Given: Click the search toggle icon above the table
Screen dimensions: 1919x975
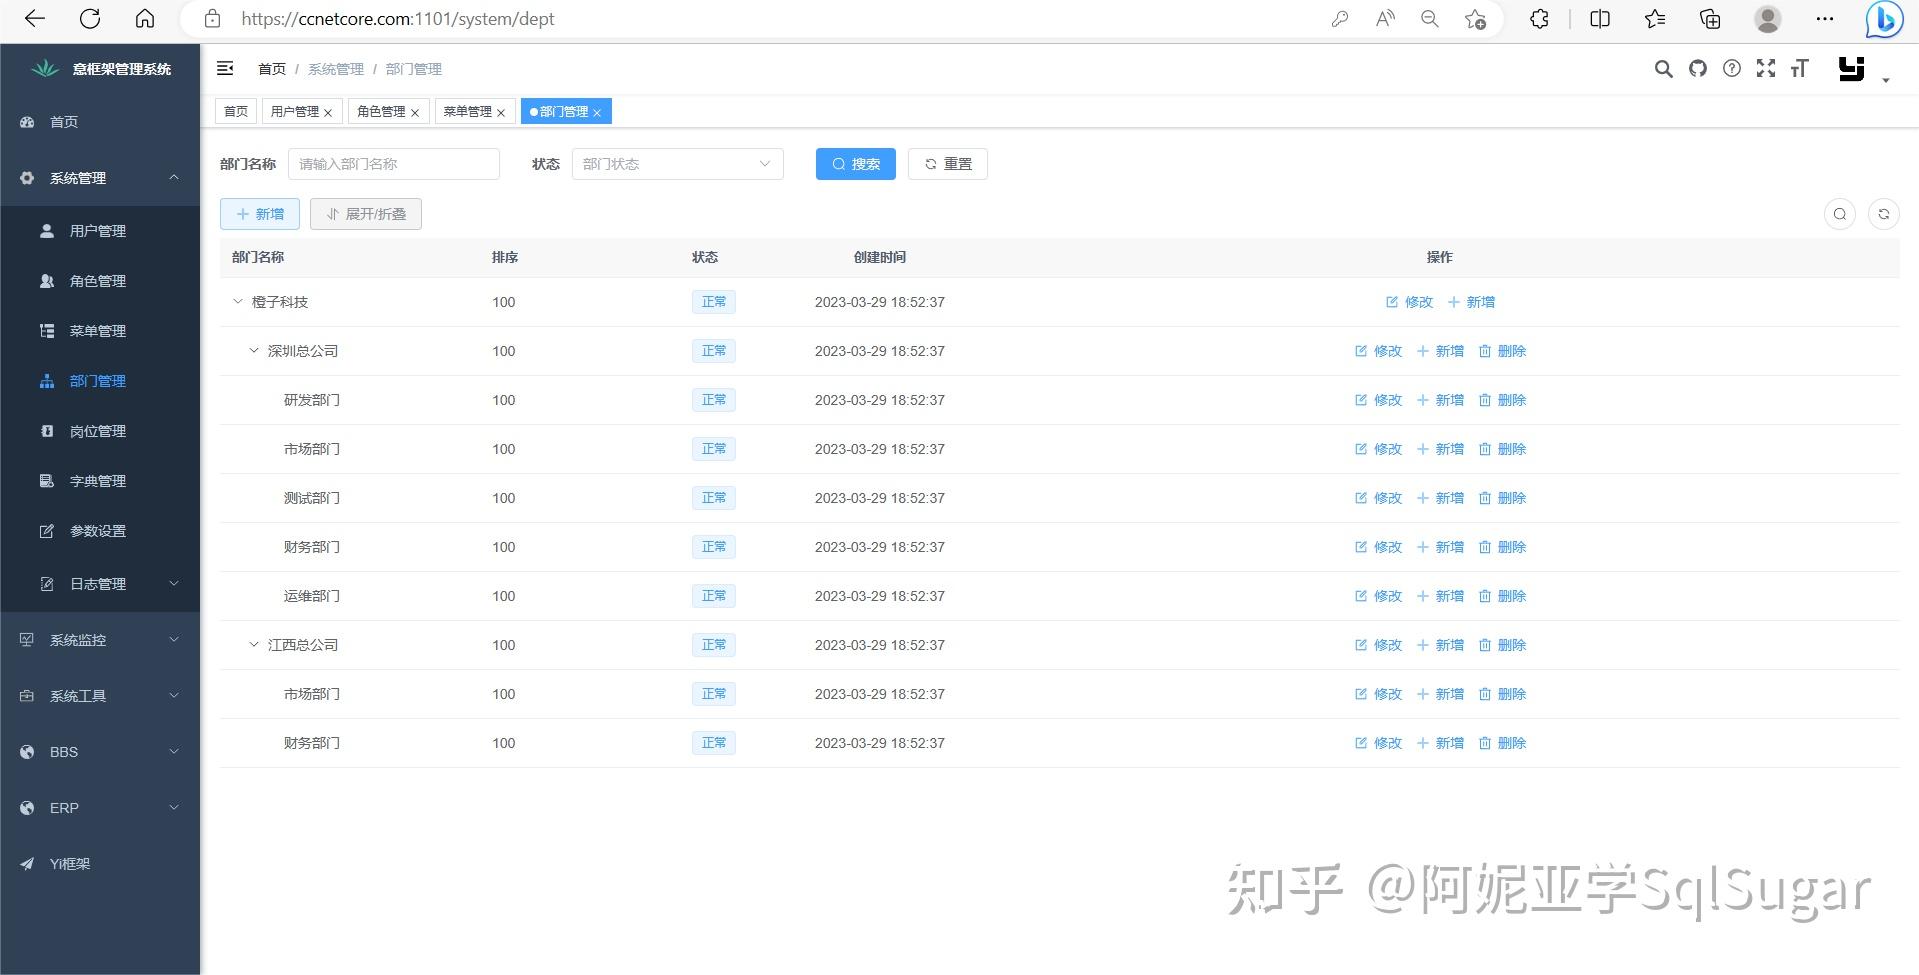Looking at the screenshot, I should 1840,213.
